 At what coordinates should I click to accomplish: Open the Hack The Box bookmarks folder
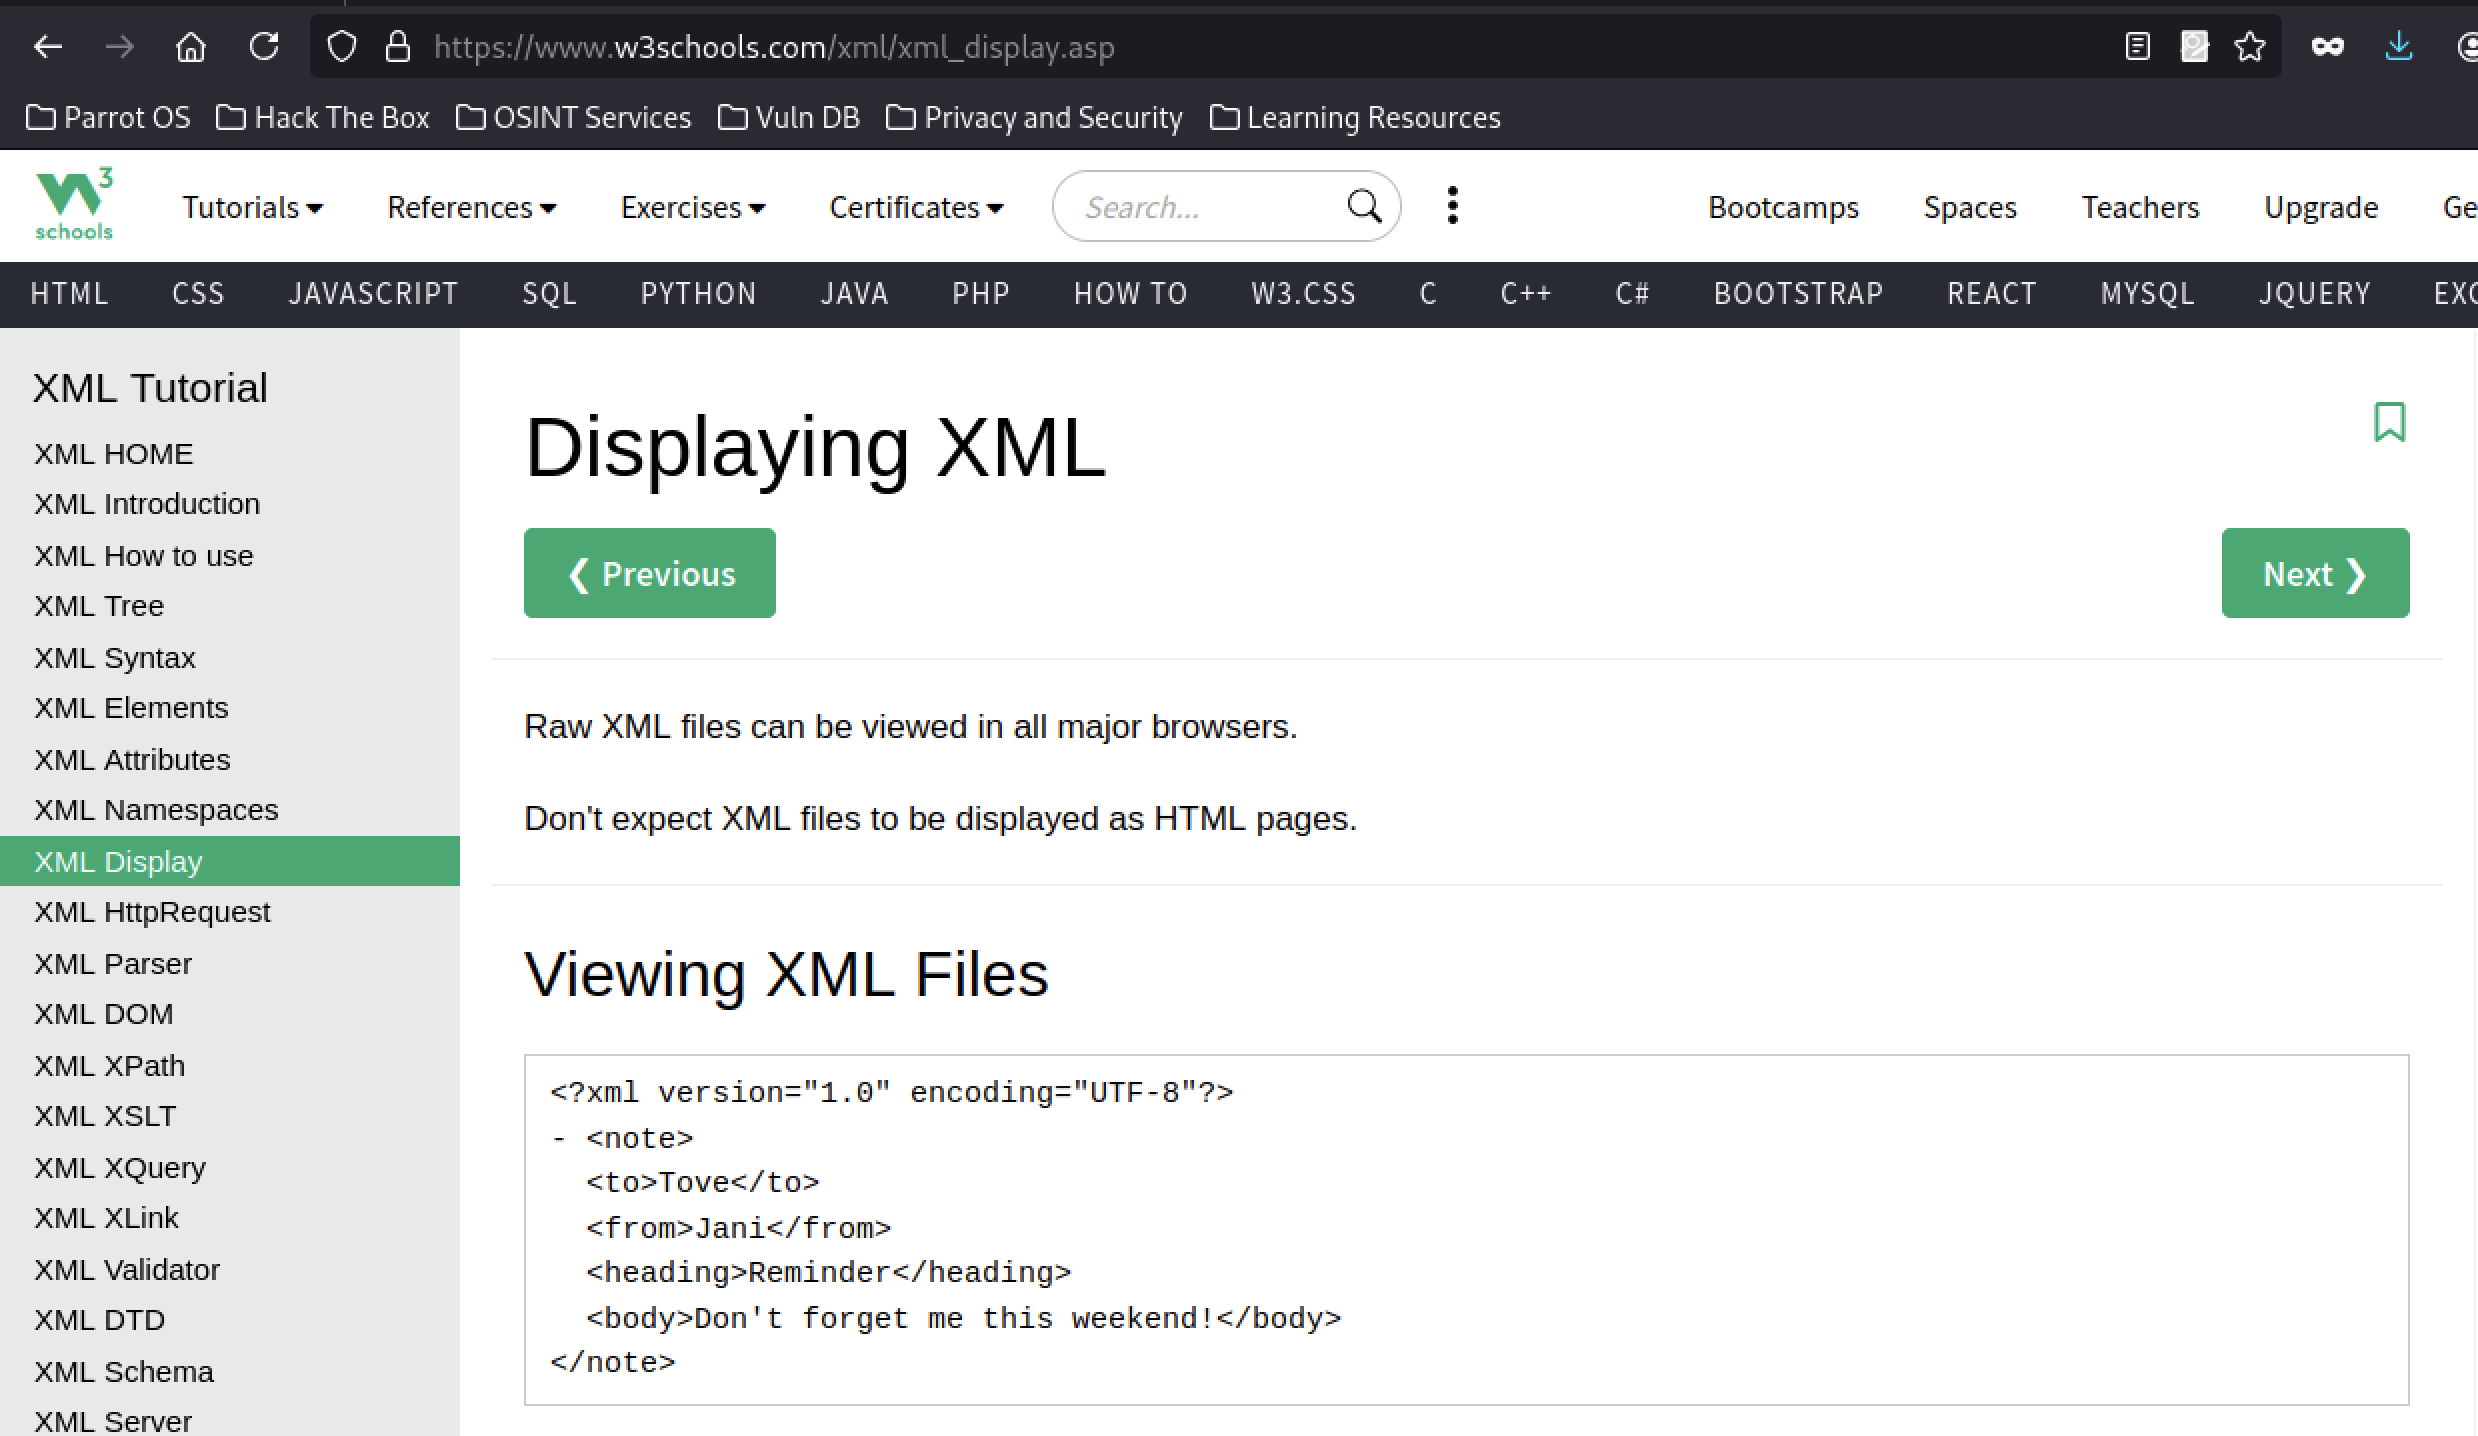click(321, 117)
